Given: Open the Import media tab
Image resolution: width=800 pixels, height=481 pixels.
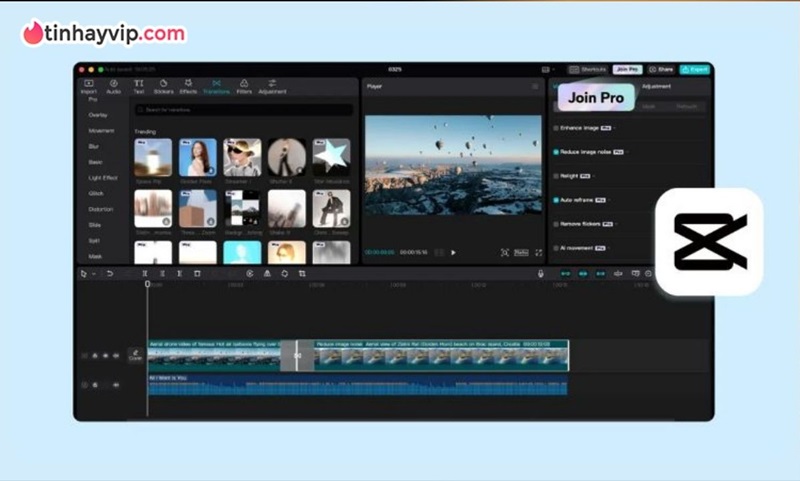Looking at the screenshot, I should coord(89,87).
